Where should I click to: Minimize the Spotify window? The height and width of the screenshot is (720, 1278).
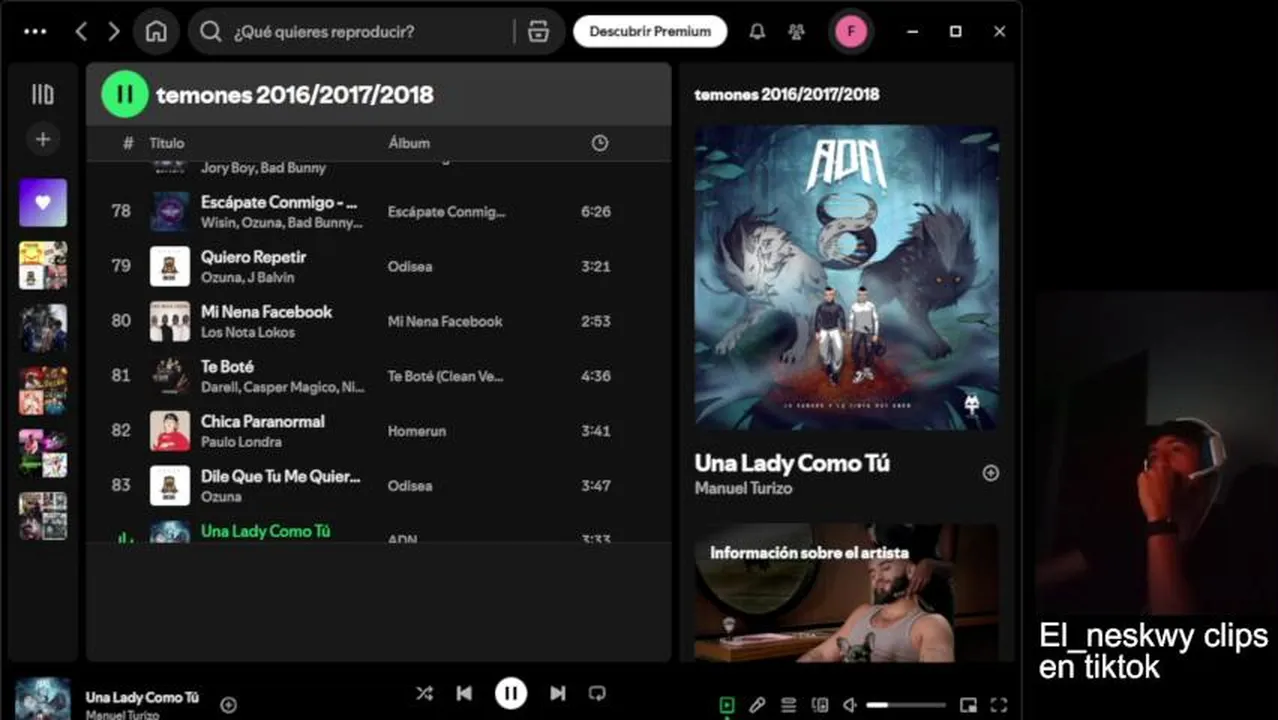pos(912,31)
